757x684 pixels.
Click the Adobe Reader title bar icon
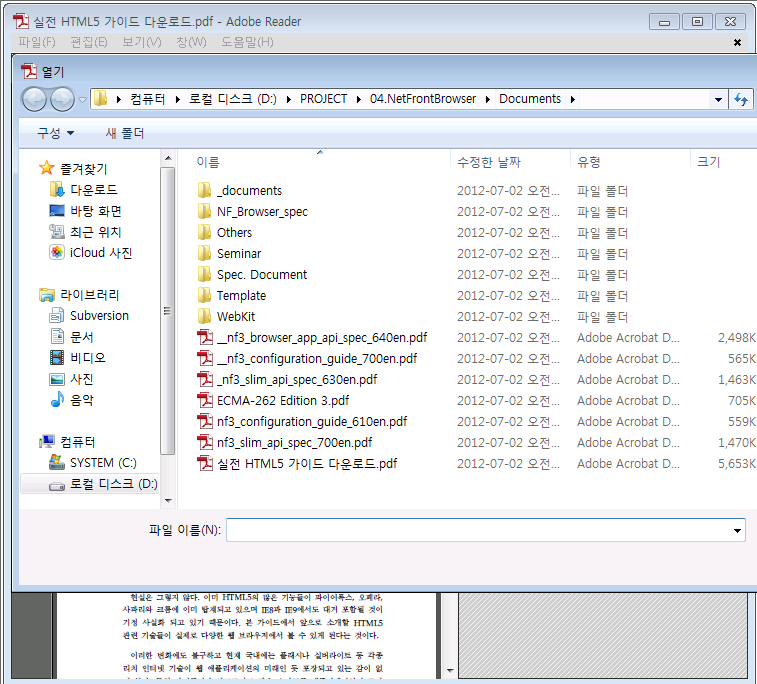pos(21,21)
